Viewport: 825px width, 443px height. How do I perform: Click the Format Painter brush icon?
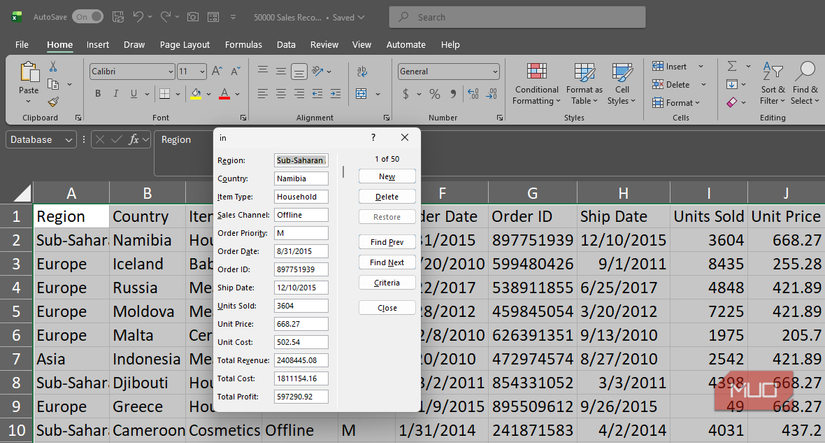(53, 102)
